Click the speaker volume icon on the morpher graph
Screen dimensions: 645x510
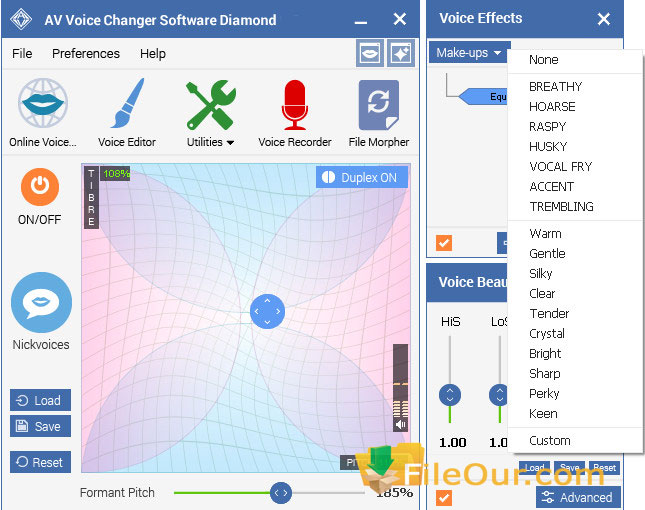coord(400,424)
